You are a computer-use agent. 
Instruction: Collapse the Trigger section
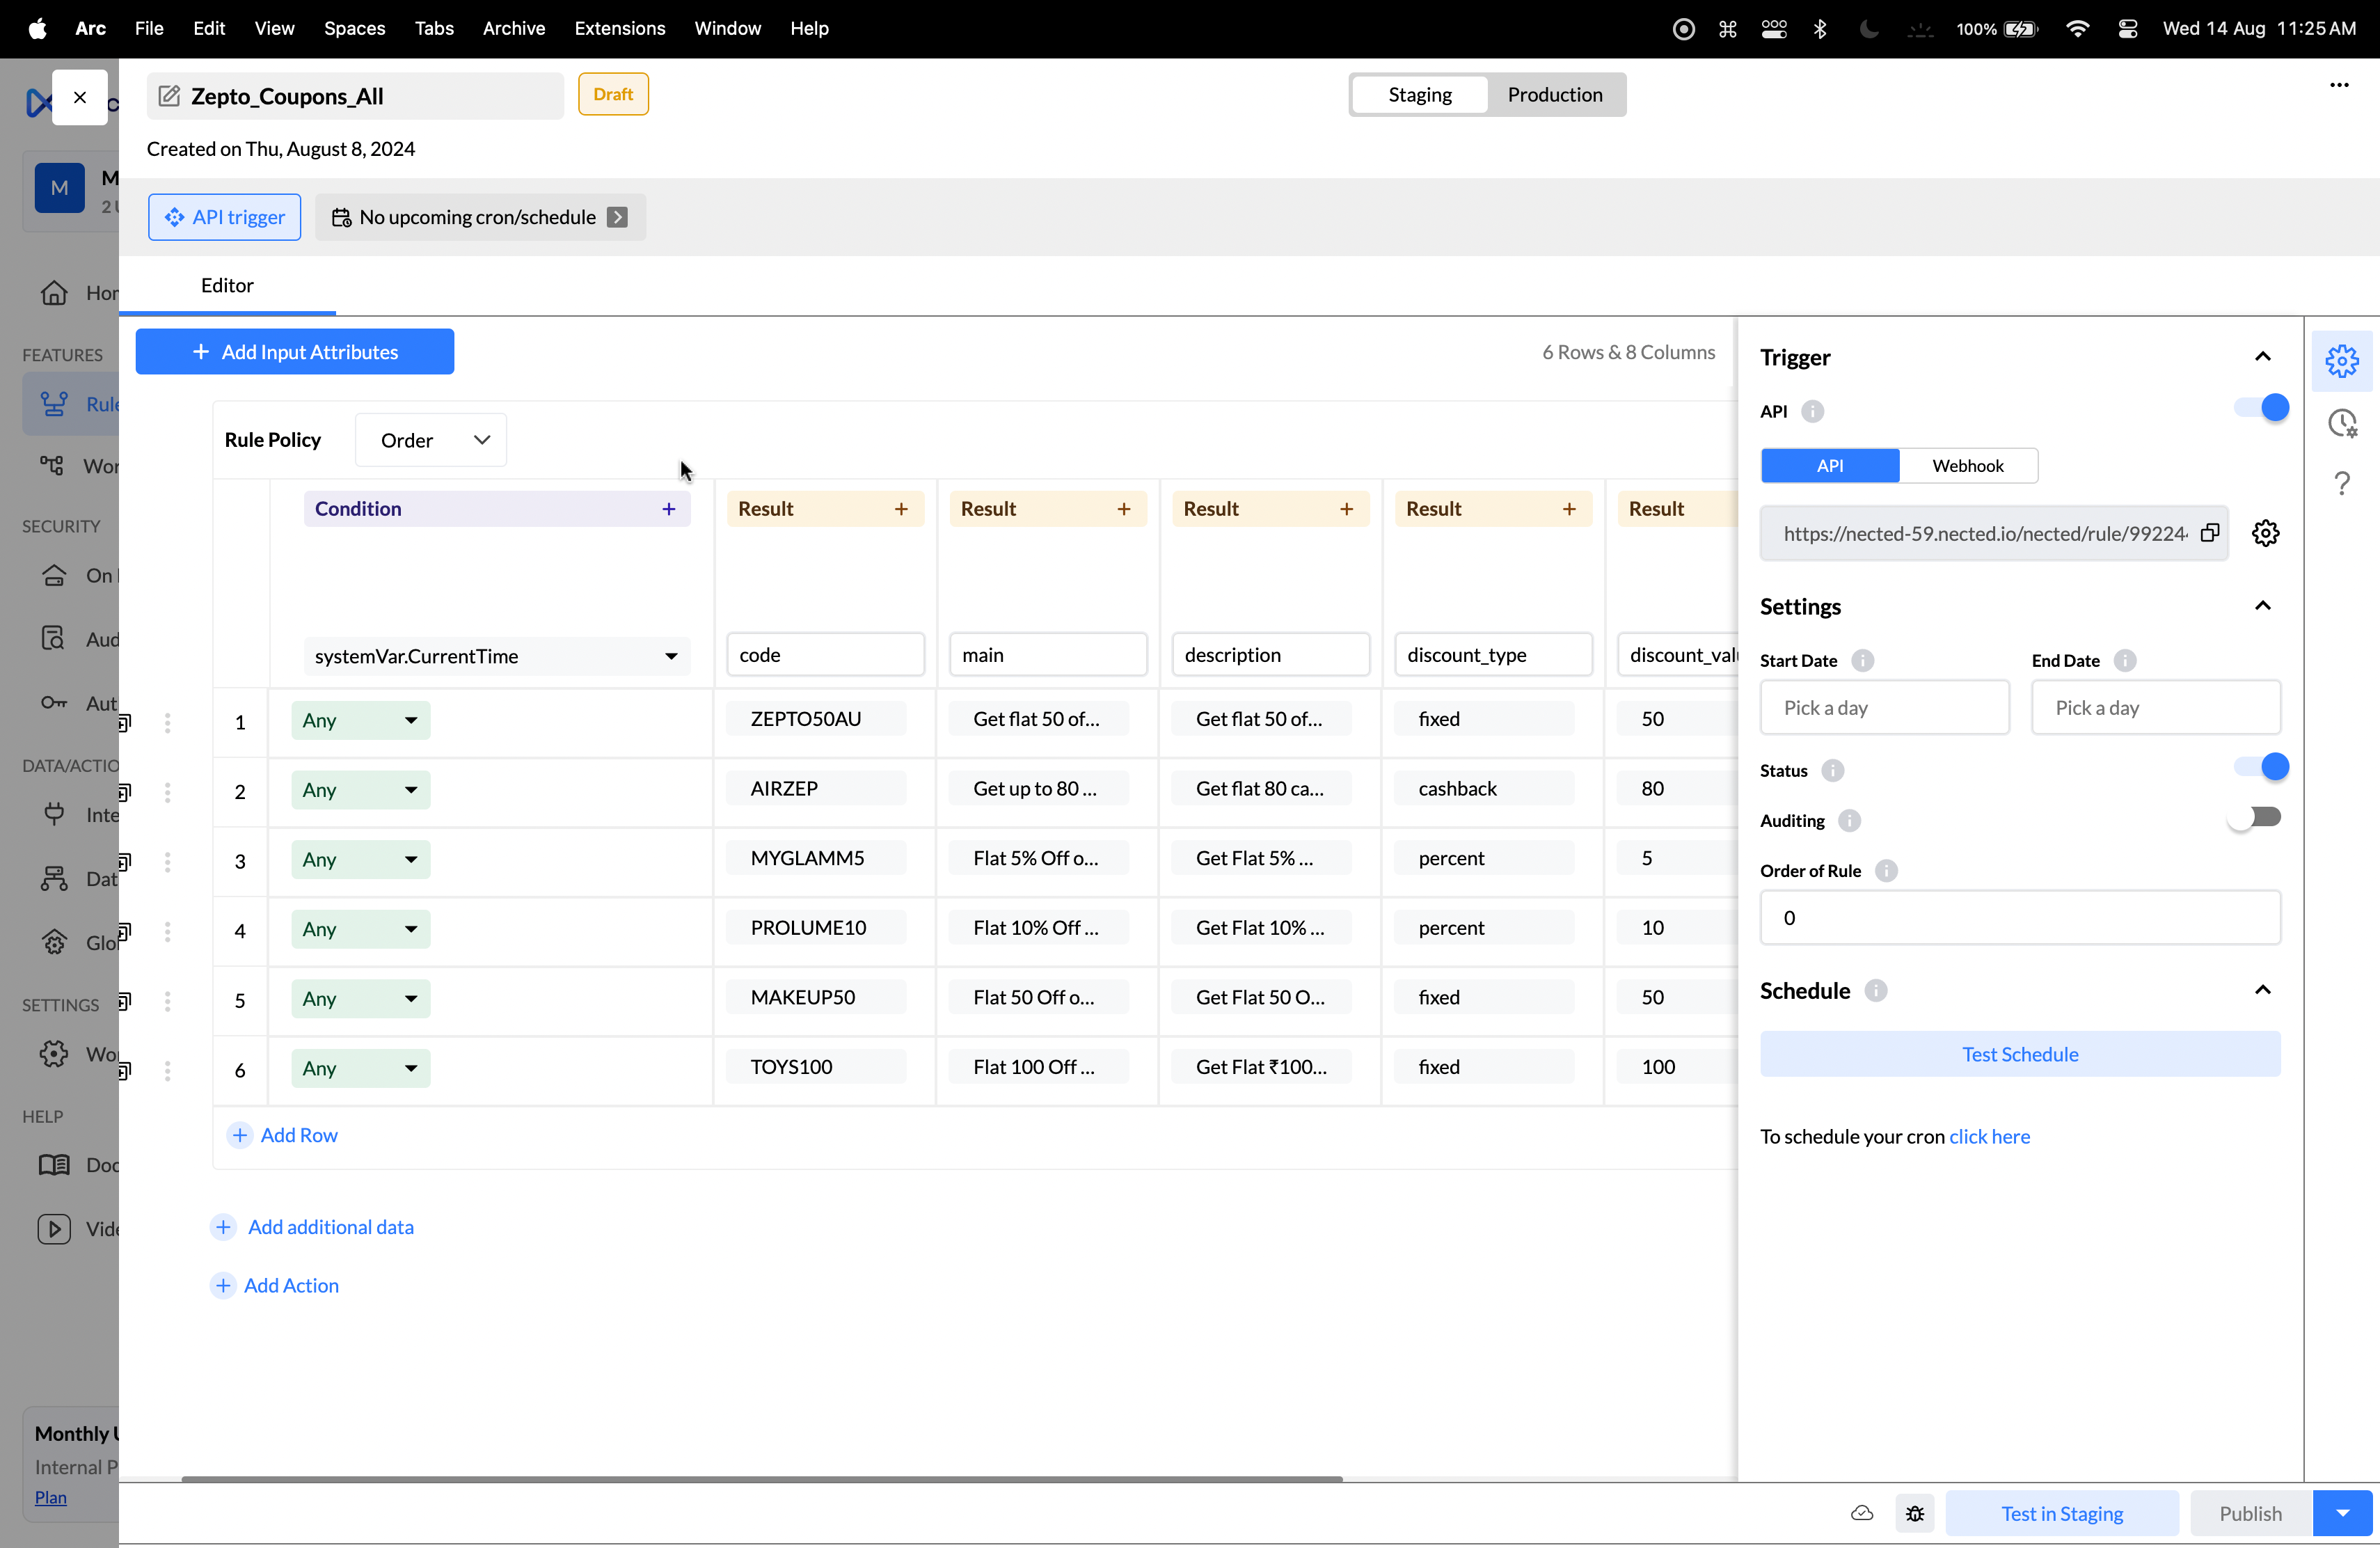pos(2262,357)
